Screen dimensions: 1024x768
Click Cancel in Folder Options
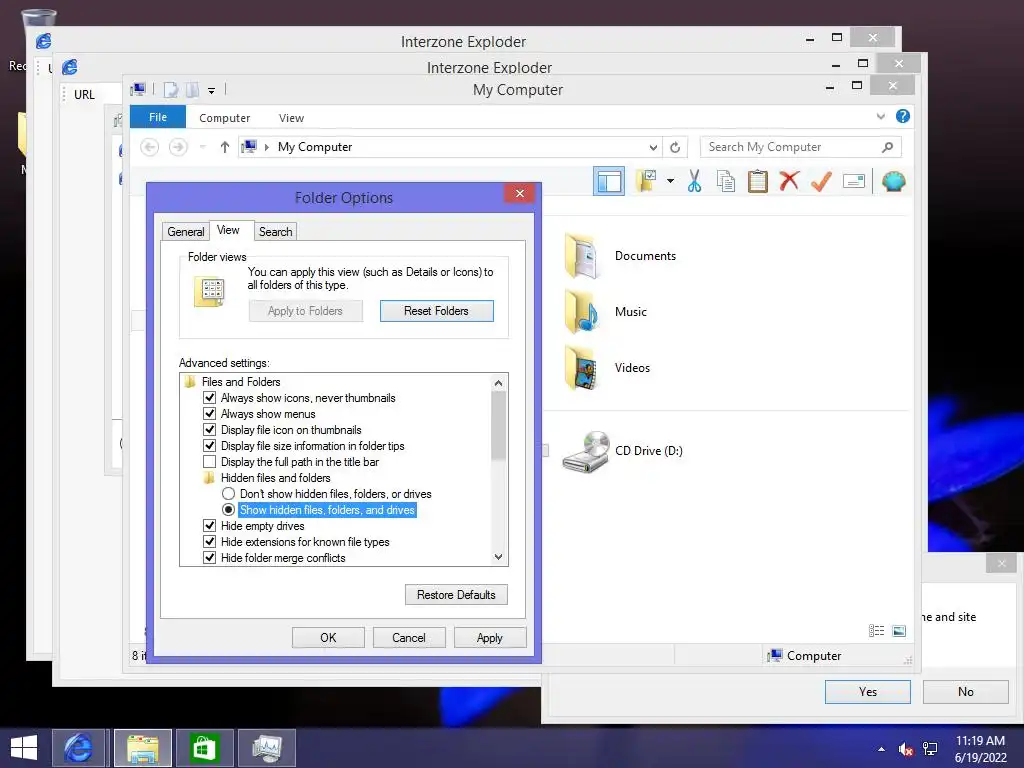coord(409,637)
